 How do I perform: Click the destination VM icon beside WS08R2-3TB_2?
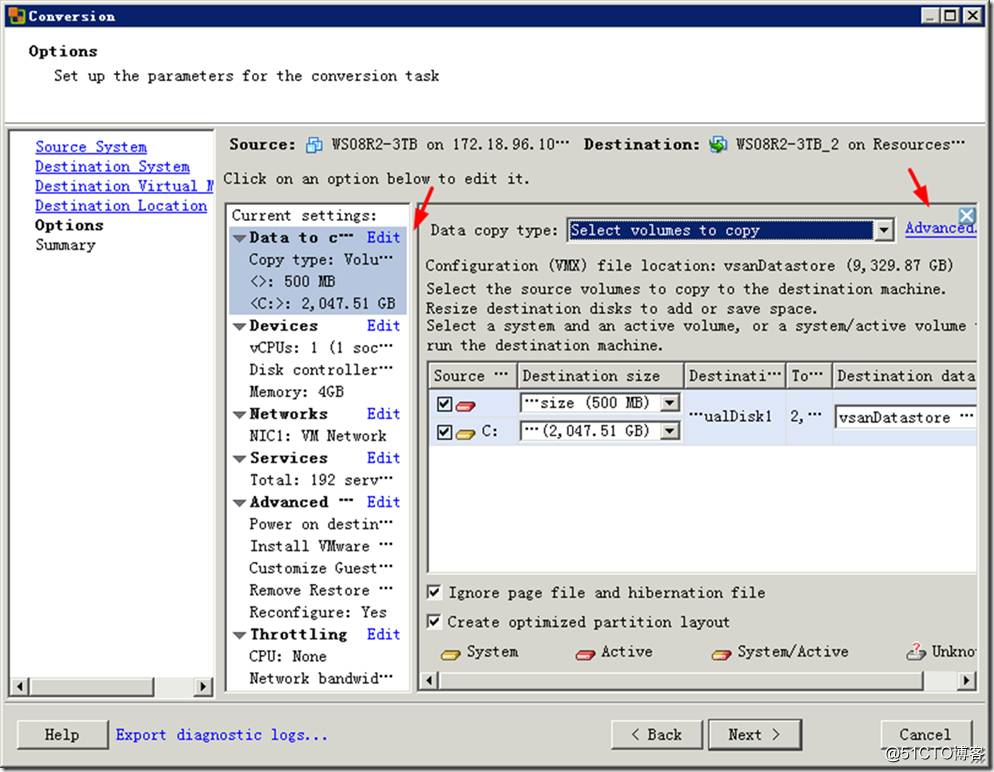pyautogui.click(x=718, y=145)
